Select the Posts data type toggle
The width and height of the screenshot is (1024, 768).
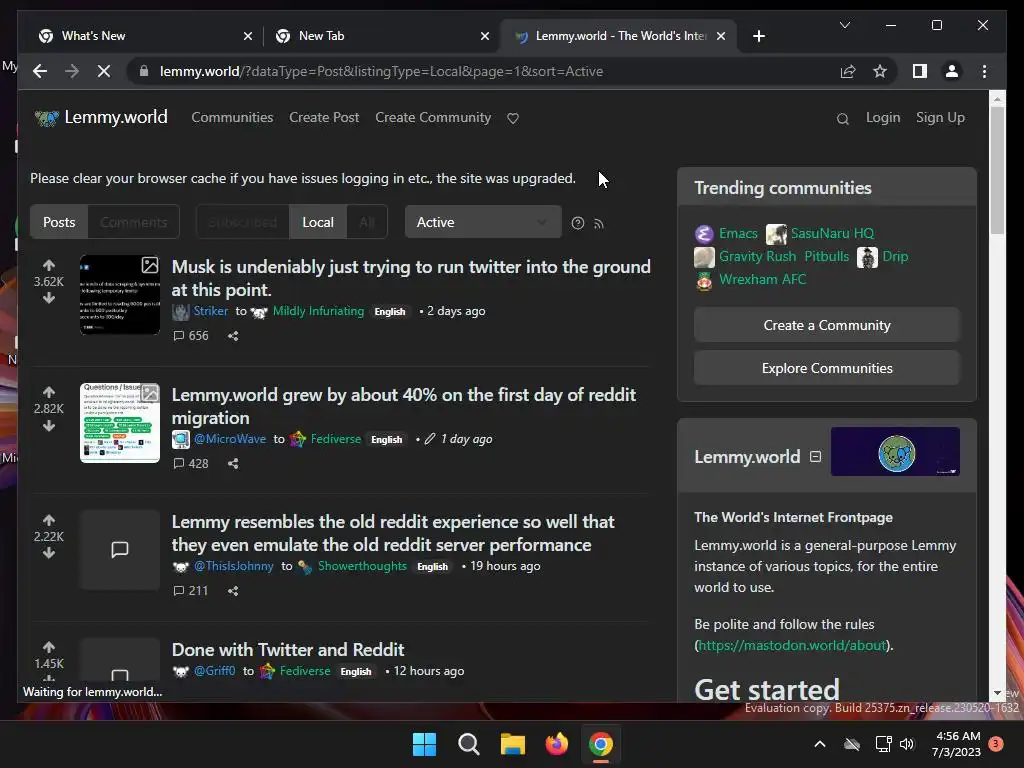tap(59, 222)
